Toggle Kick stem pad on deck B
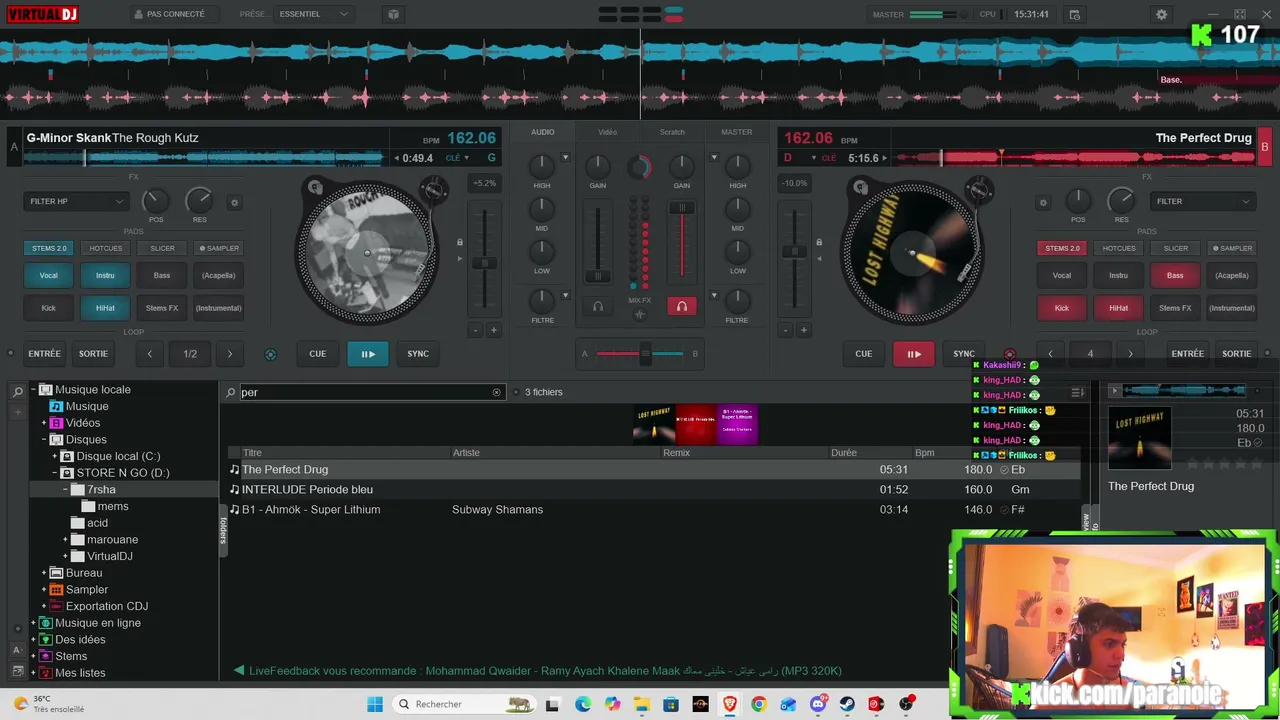Viewport: 1280px width, 720px height. pyautogui.click(x=1062, y=308)
